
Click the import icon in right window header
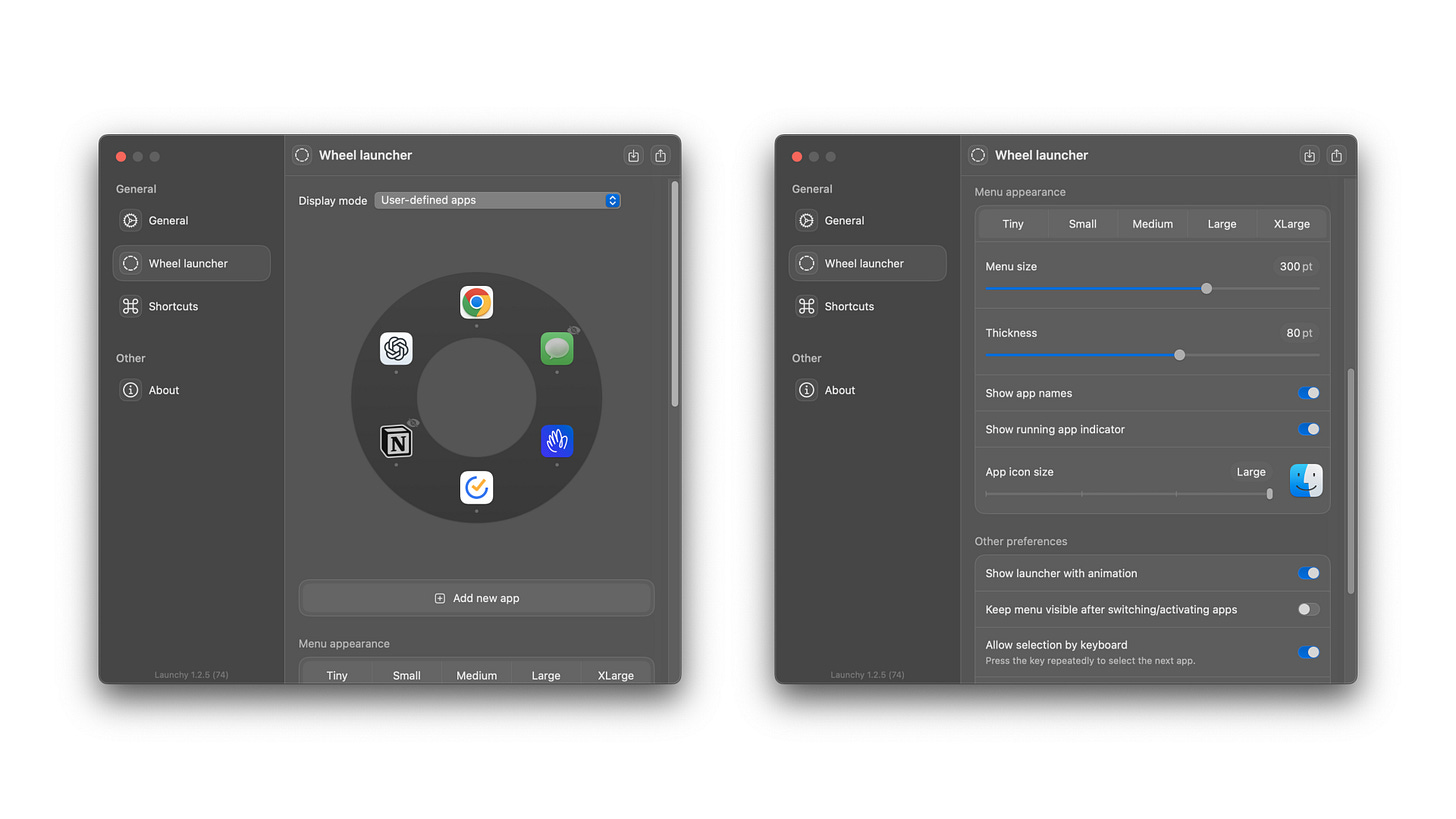(x=1309, y=155)
